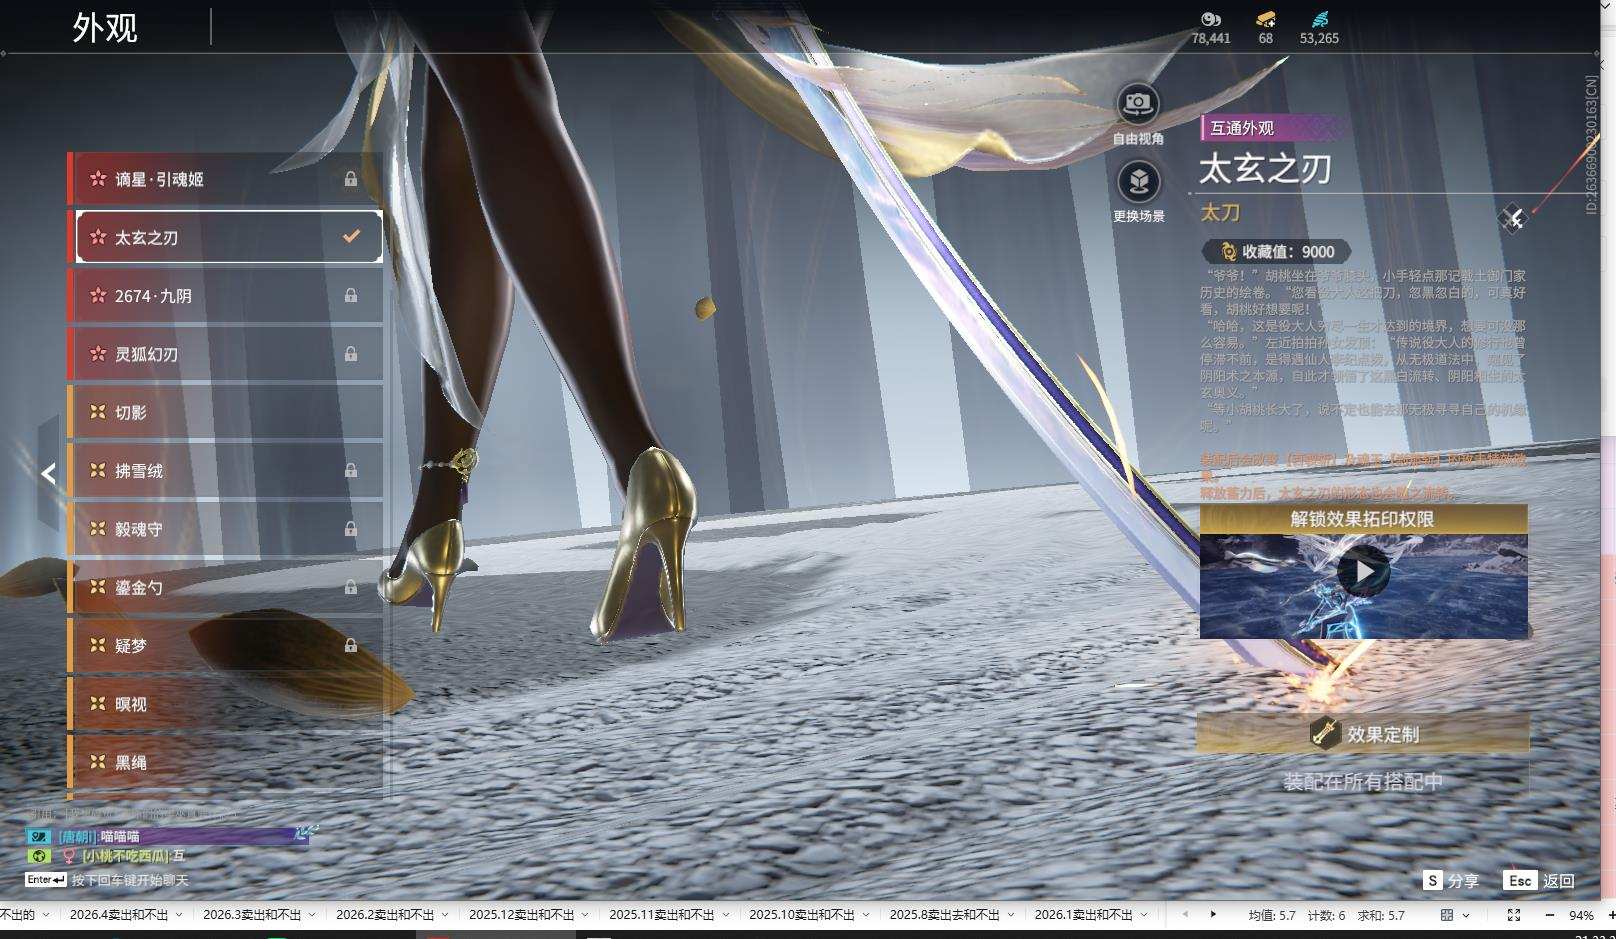Viewport: 1616px width, 939px height.
Task: Click the silver coin currency icon
Action: (x=1211, y=19)
